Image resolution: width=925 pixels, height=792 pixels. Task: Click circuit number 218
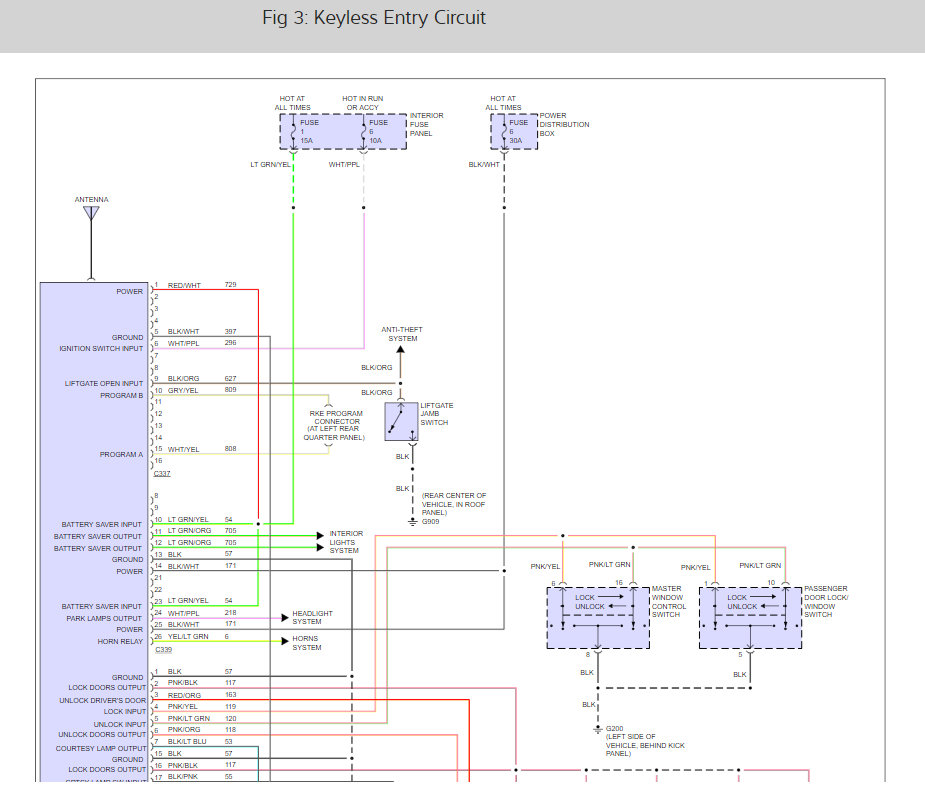pyautogui.click(x=230, y=613)
